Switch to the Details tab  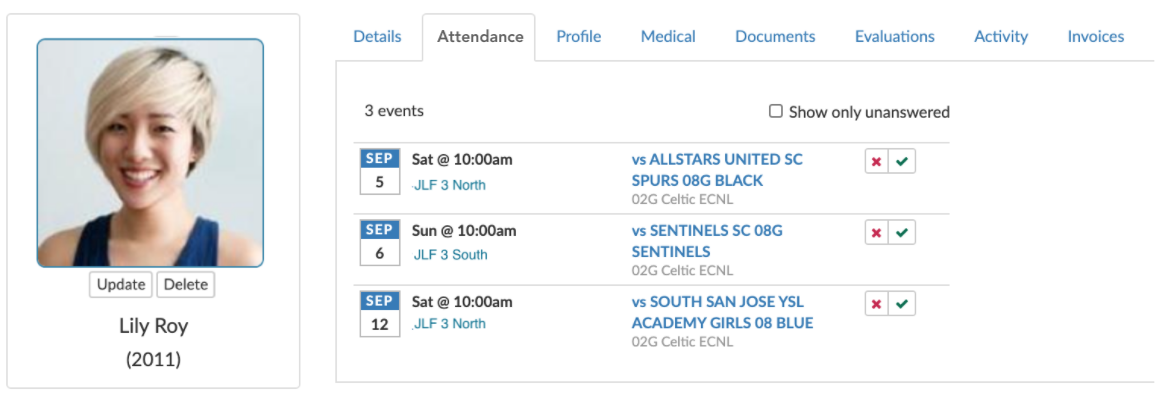pos(377,36)
